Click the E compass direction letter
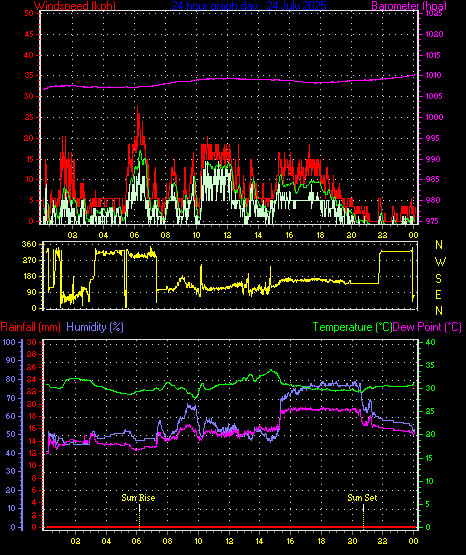The width and height of the screenshot is (466, 555). coord(438,294)
